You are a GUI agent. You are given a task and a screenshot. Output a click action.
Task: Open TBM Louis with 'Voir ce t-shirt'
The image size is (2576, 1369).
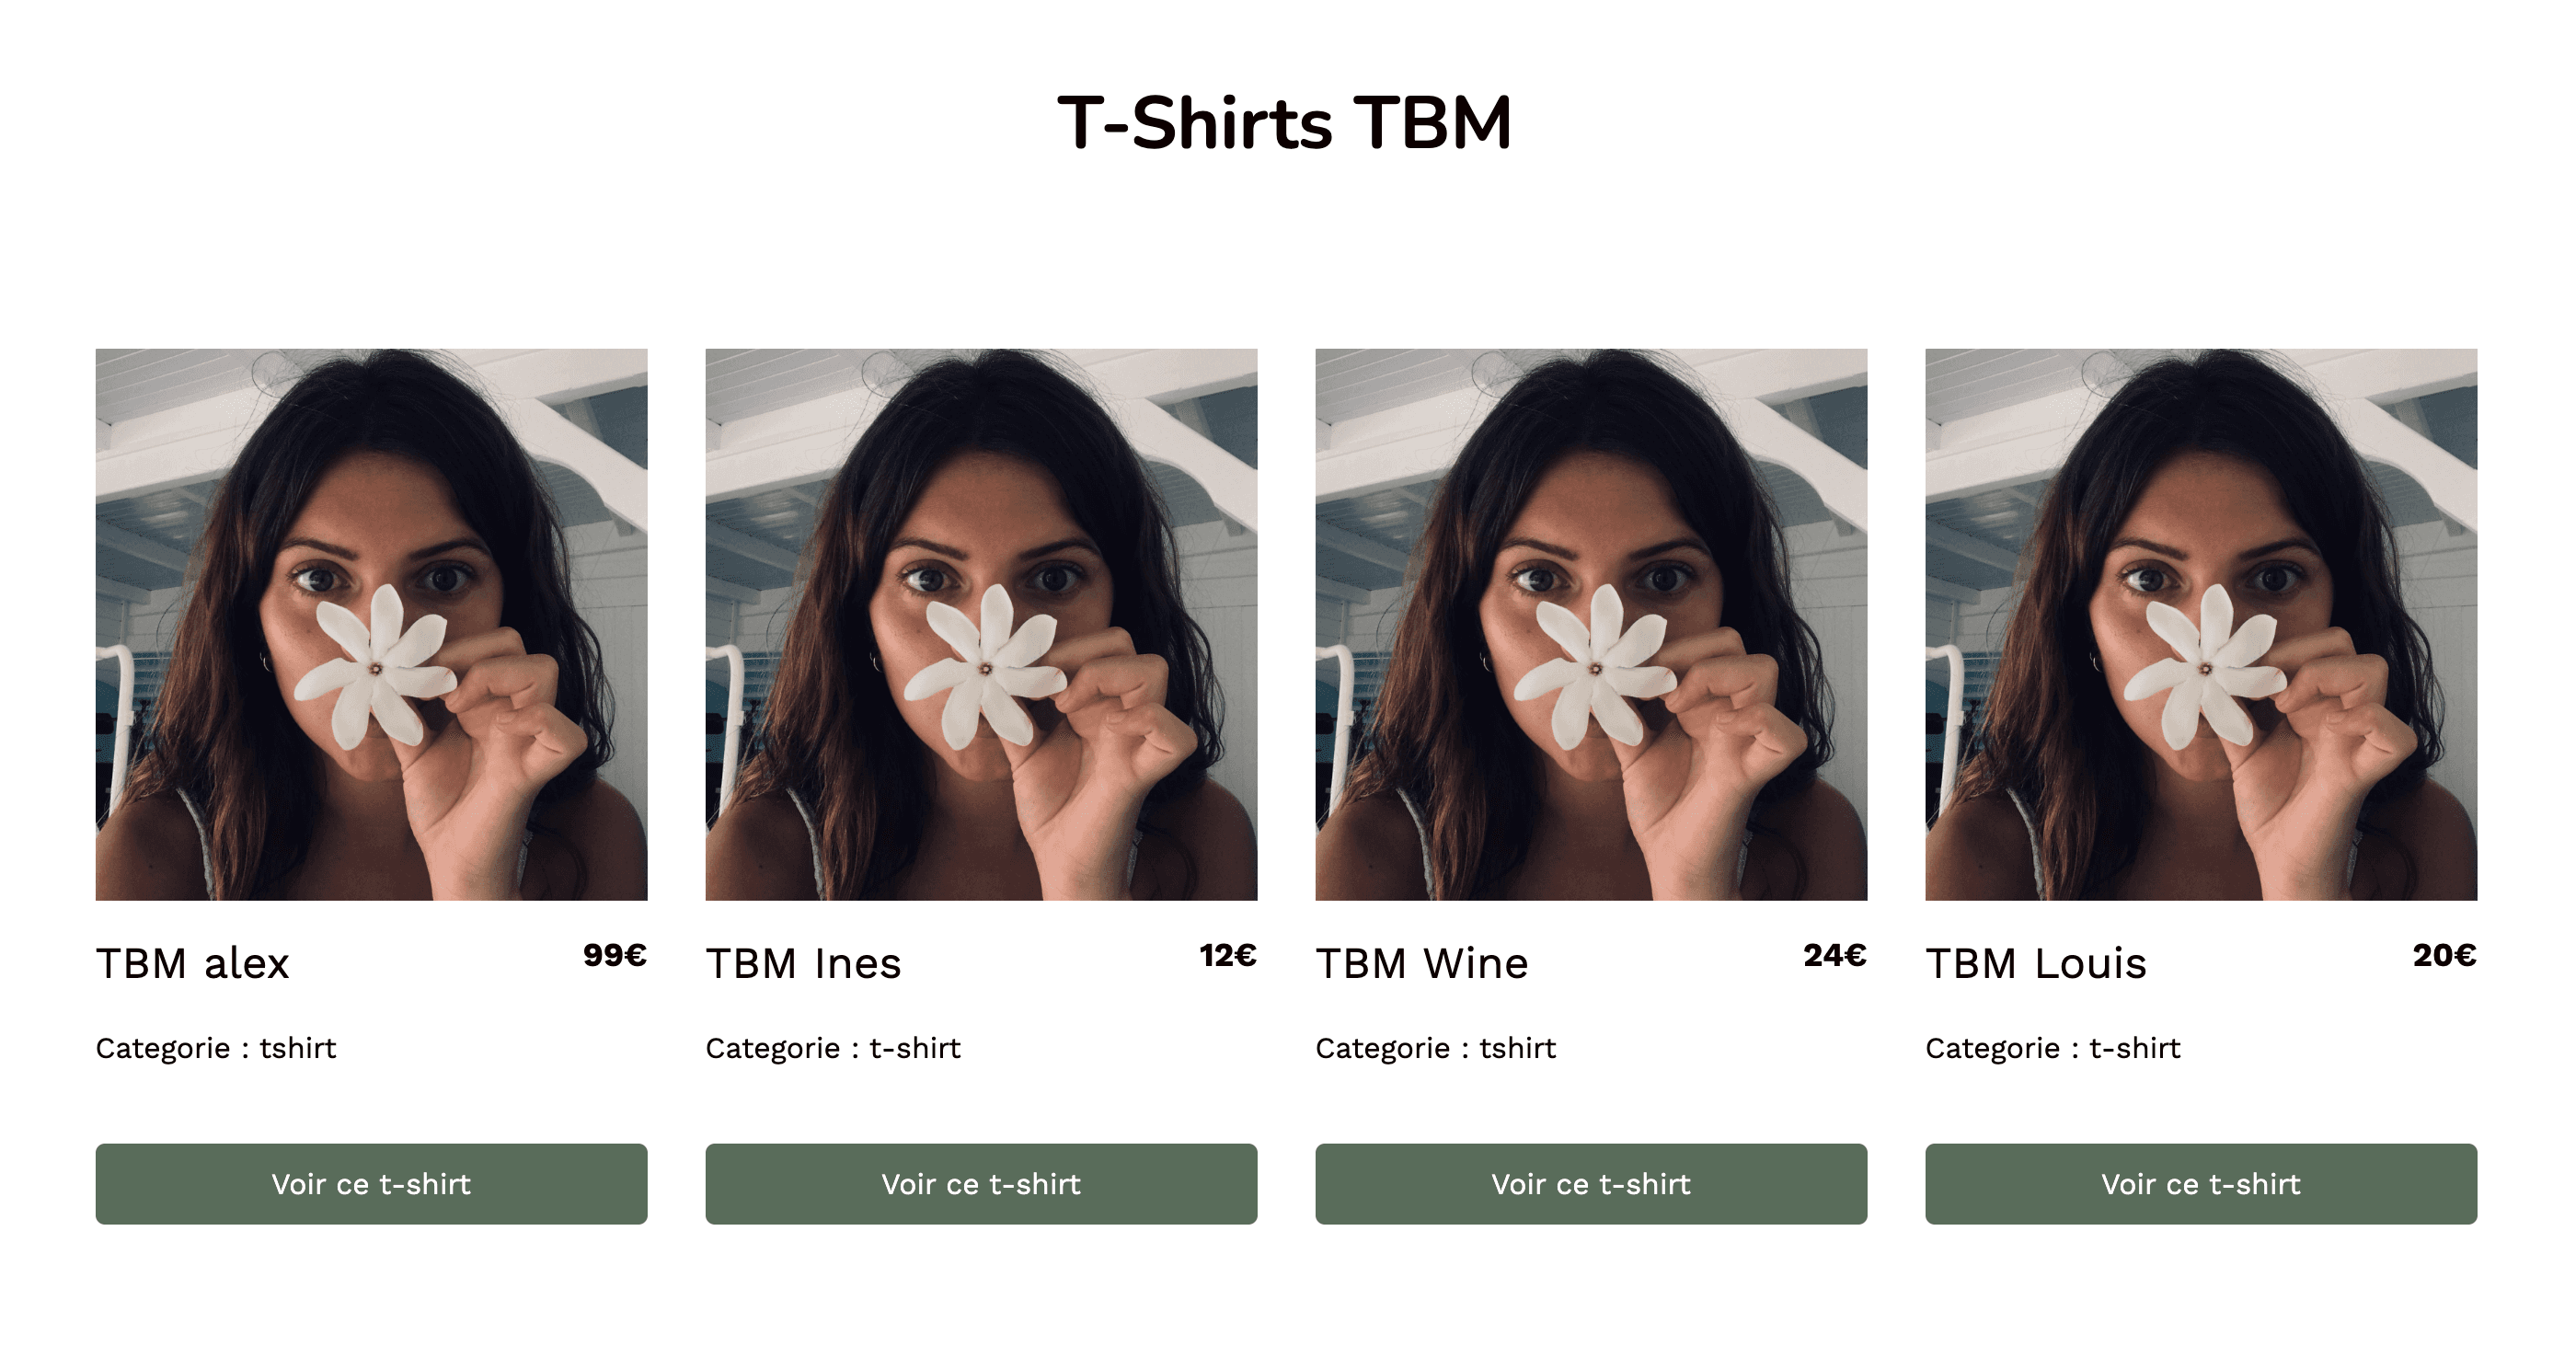[2201, 1184]
